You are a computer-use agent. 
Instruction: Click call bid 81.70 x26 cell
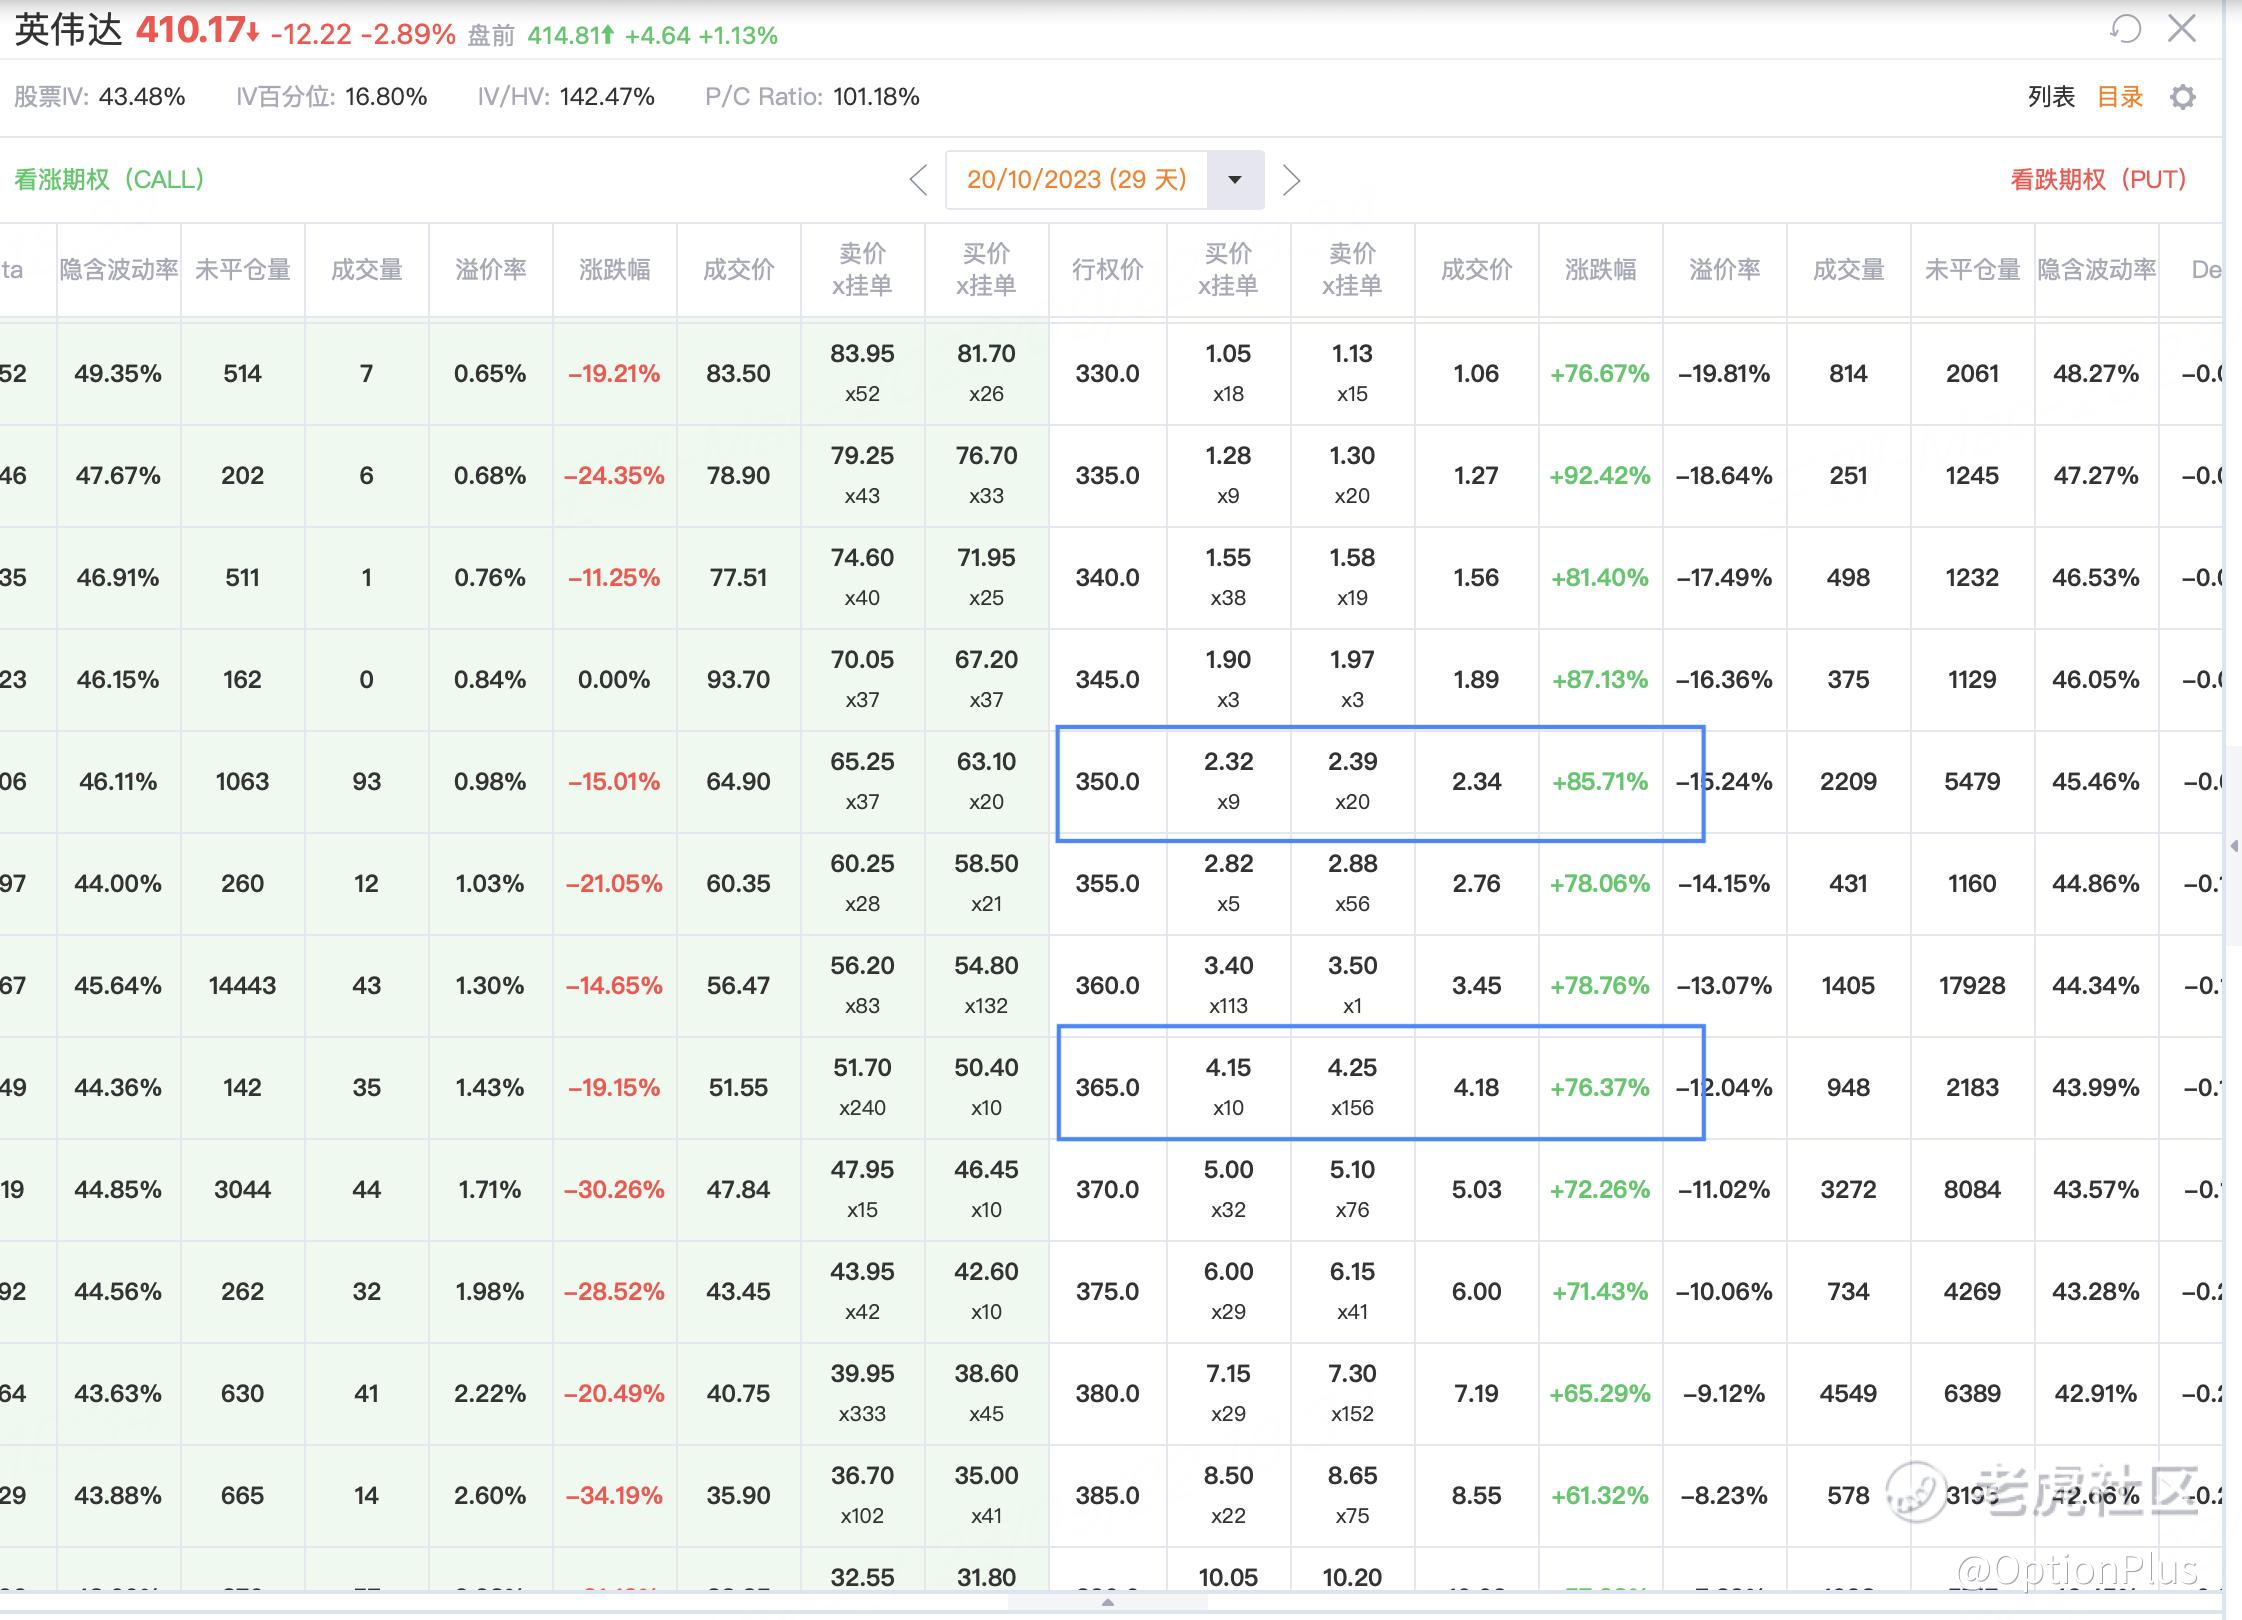[987, 374]
